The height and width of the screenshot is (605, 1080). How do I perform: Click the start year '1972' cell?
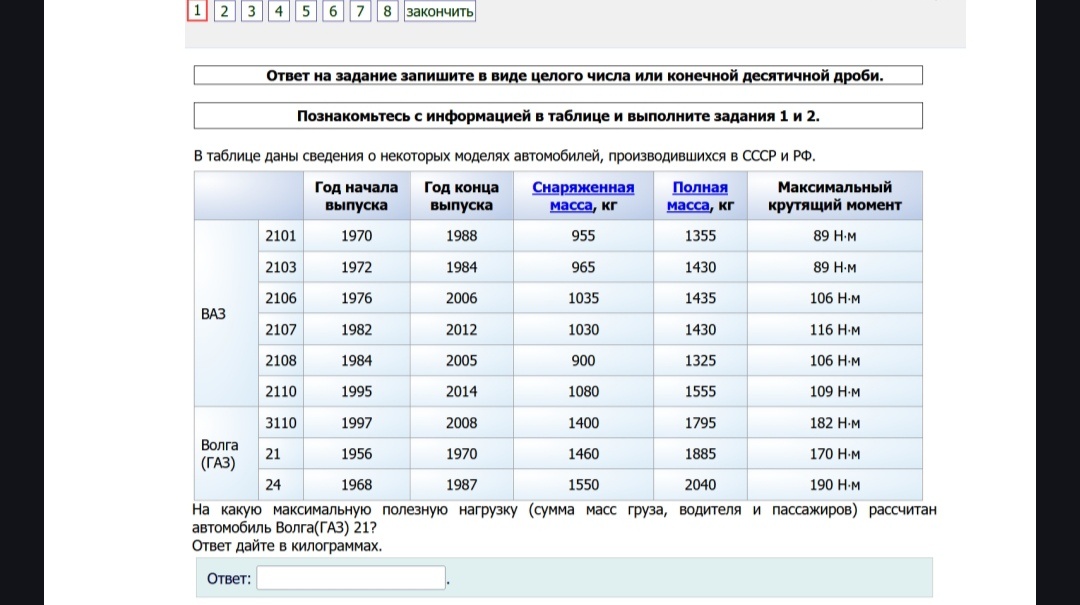[x=357, y=267]
